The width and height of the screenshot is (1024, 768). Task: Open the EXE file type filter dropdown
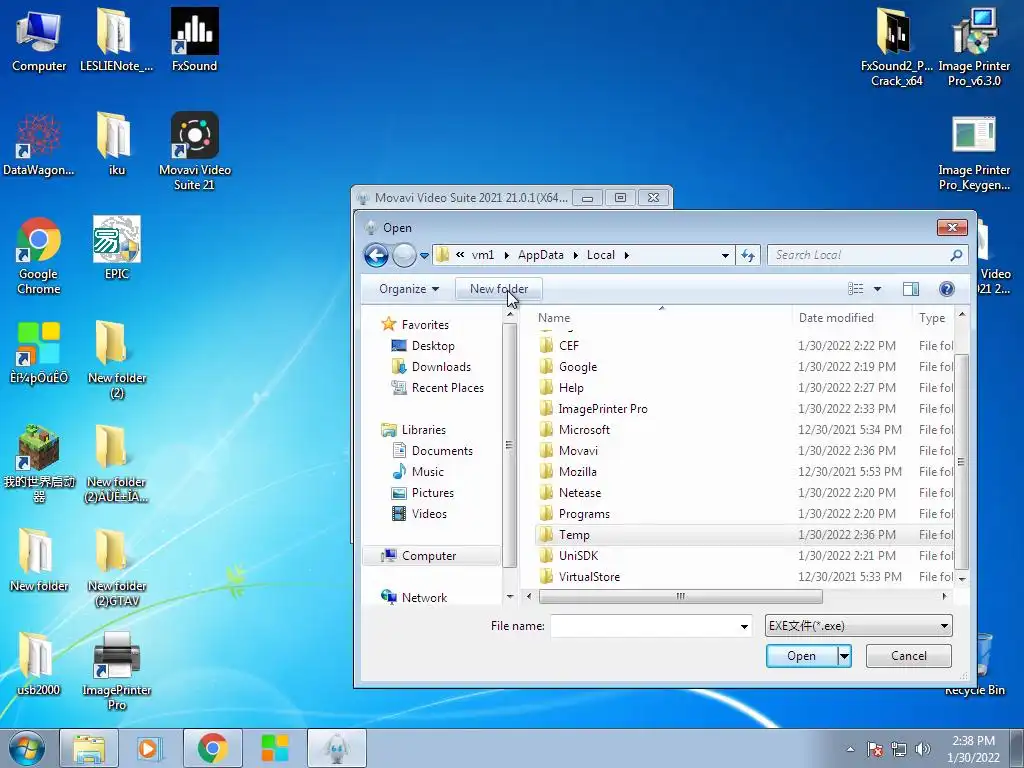tap(858, 626)
